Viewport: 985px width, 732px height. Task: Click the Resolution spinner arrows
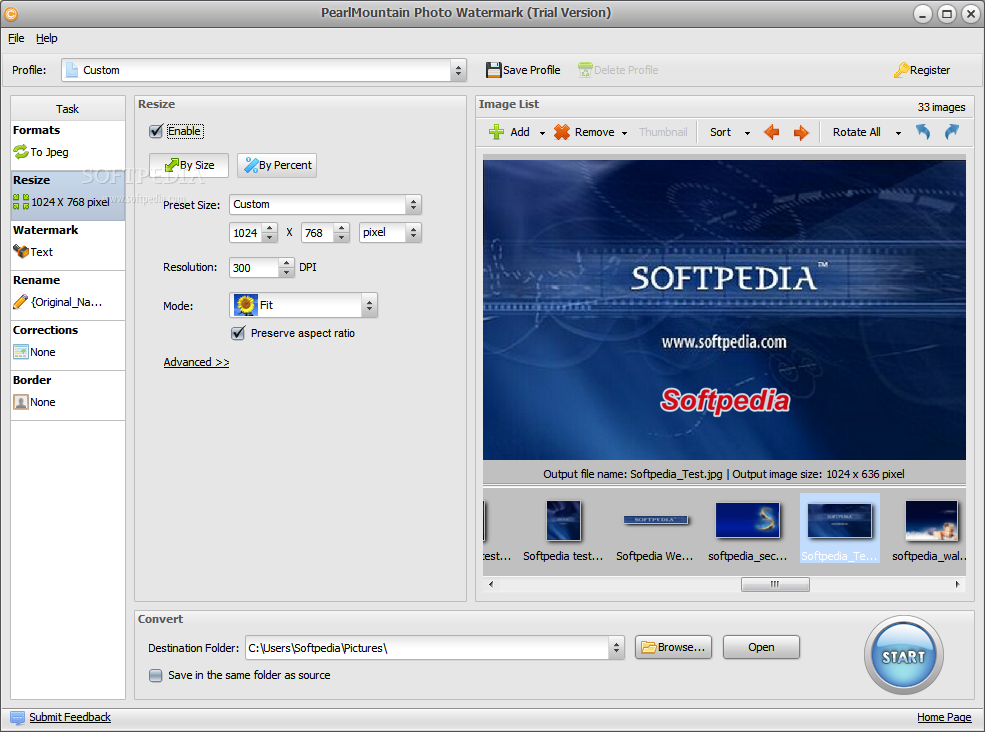pos(286,268)
